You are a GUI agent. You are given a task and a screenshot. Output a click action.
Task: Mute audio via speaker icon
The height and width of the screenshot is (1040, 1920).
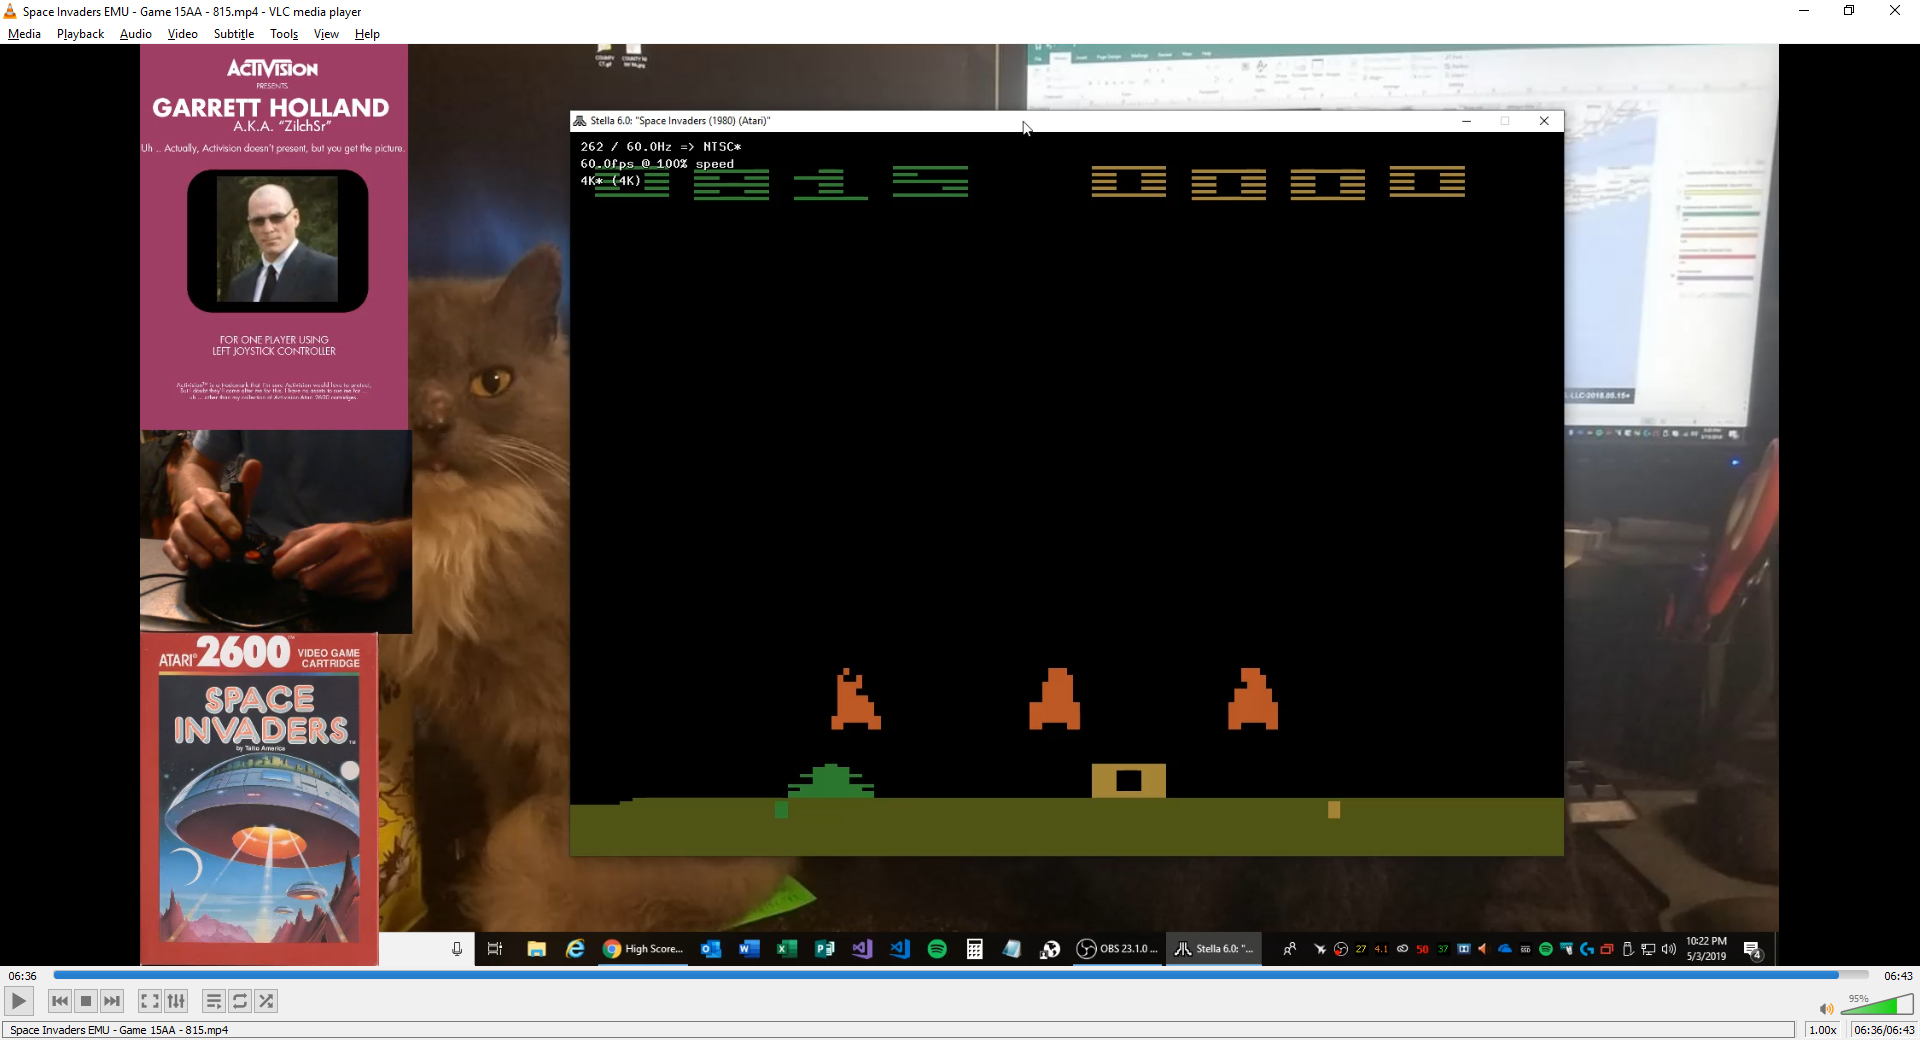point(1826,1009)
